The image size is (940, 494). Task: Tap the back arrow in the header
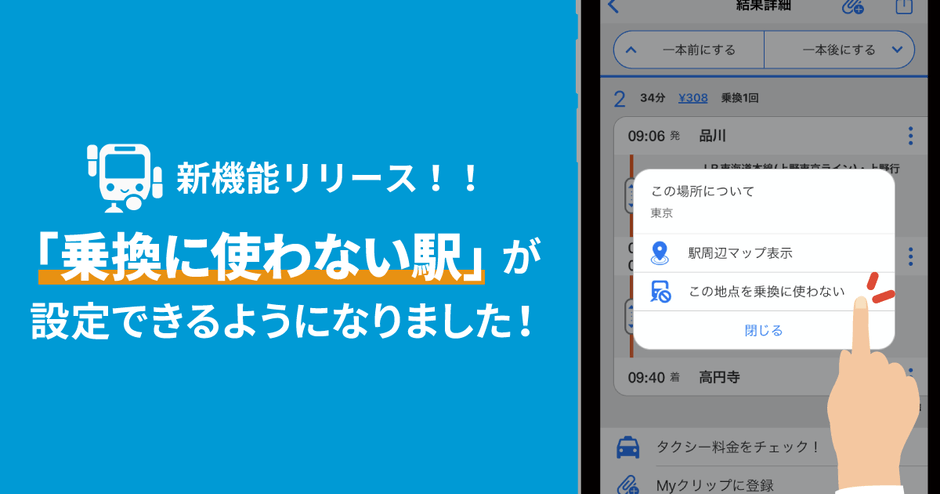[x=613, y=6]
